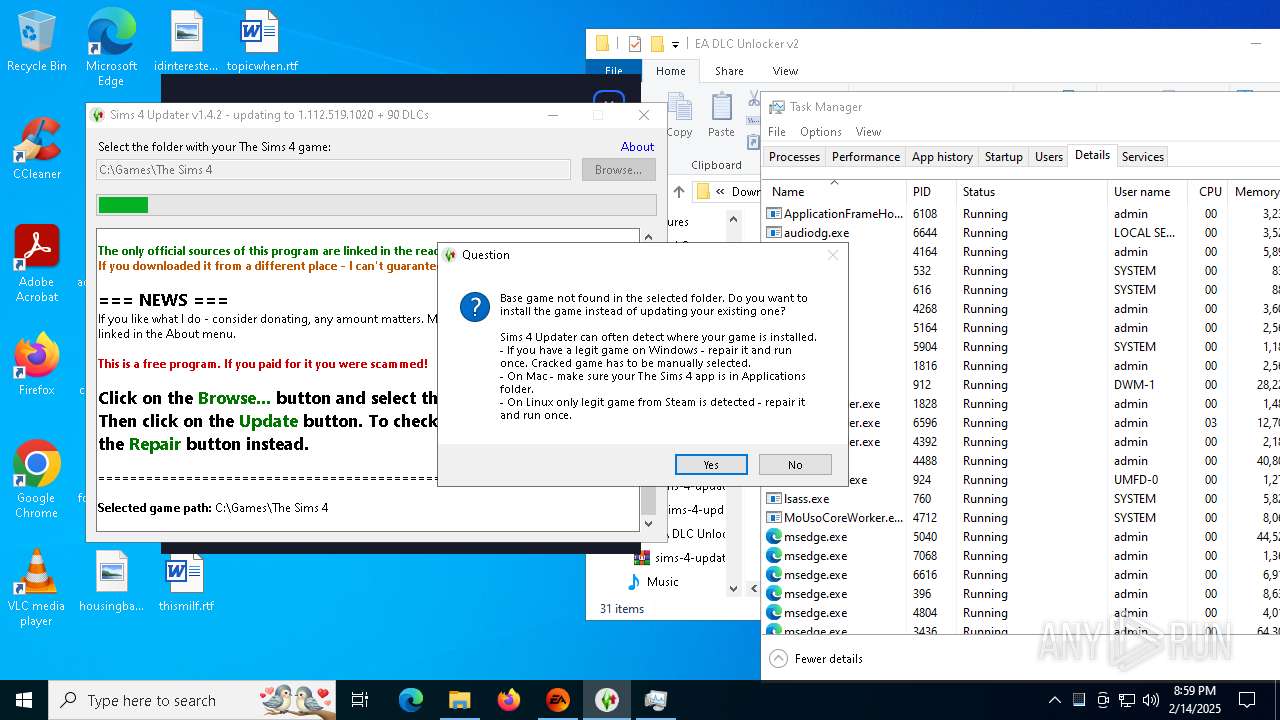Viewport: 1280px width, 720px height.
Task: Sort Task Manager by Status column
Action: 1032,191
